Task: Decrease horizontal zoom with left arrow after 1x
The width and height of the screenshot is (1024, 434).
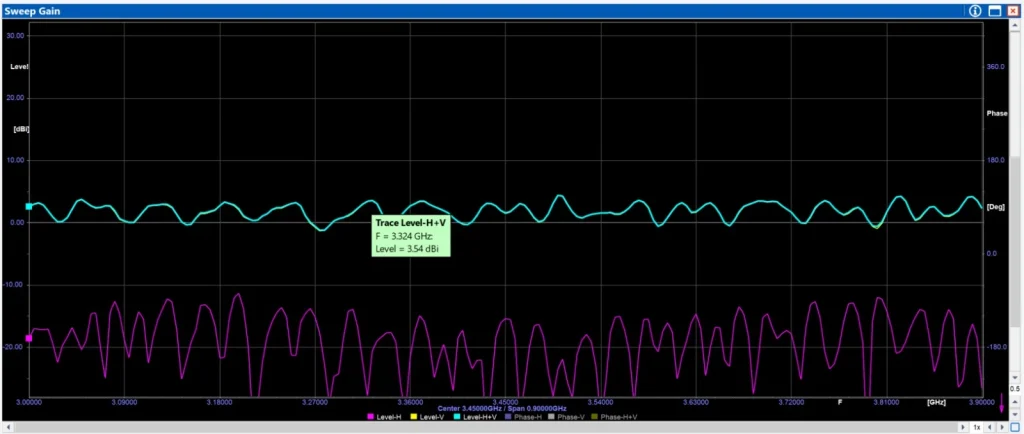Action: point(989,427)
